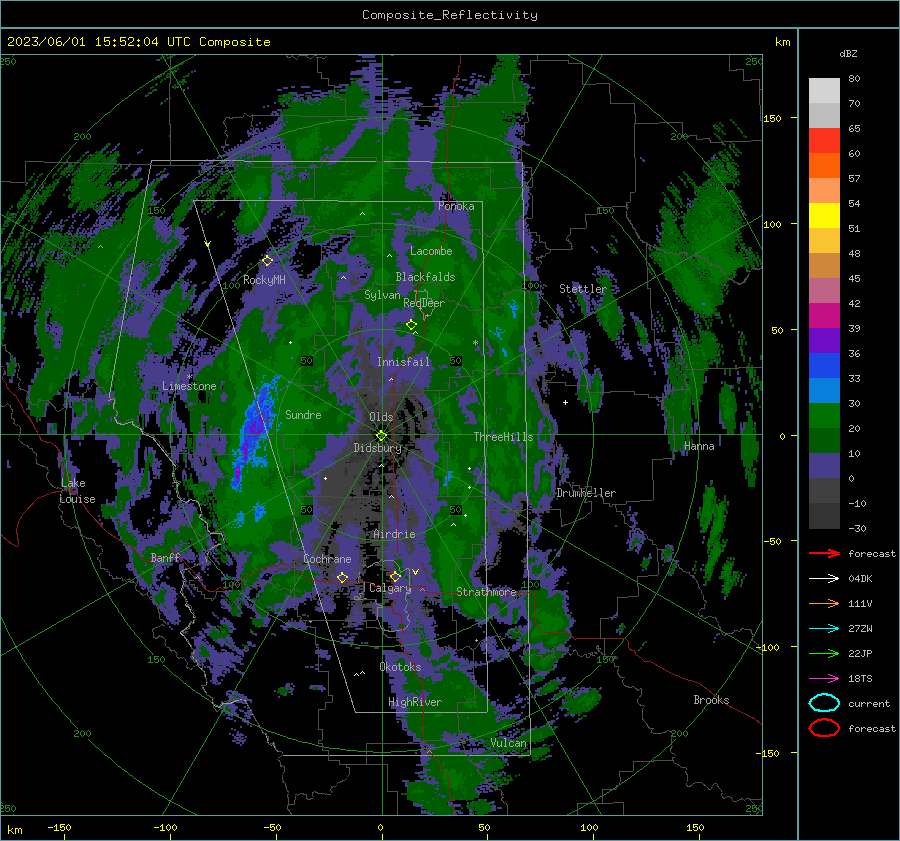Click the magenta 18TS arrow in legend
This screenshot has height=841, width=900.
(x=824, y=679)
